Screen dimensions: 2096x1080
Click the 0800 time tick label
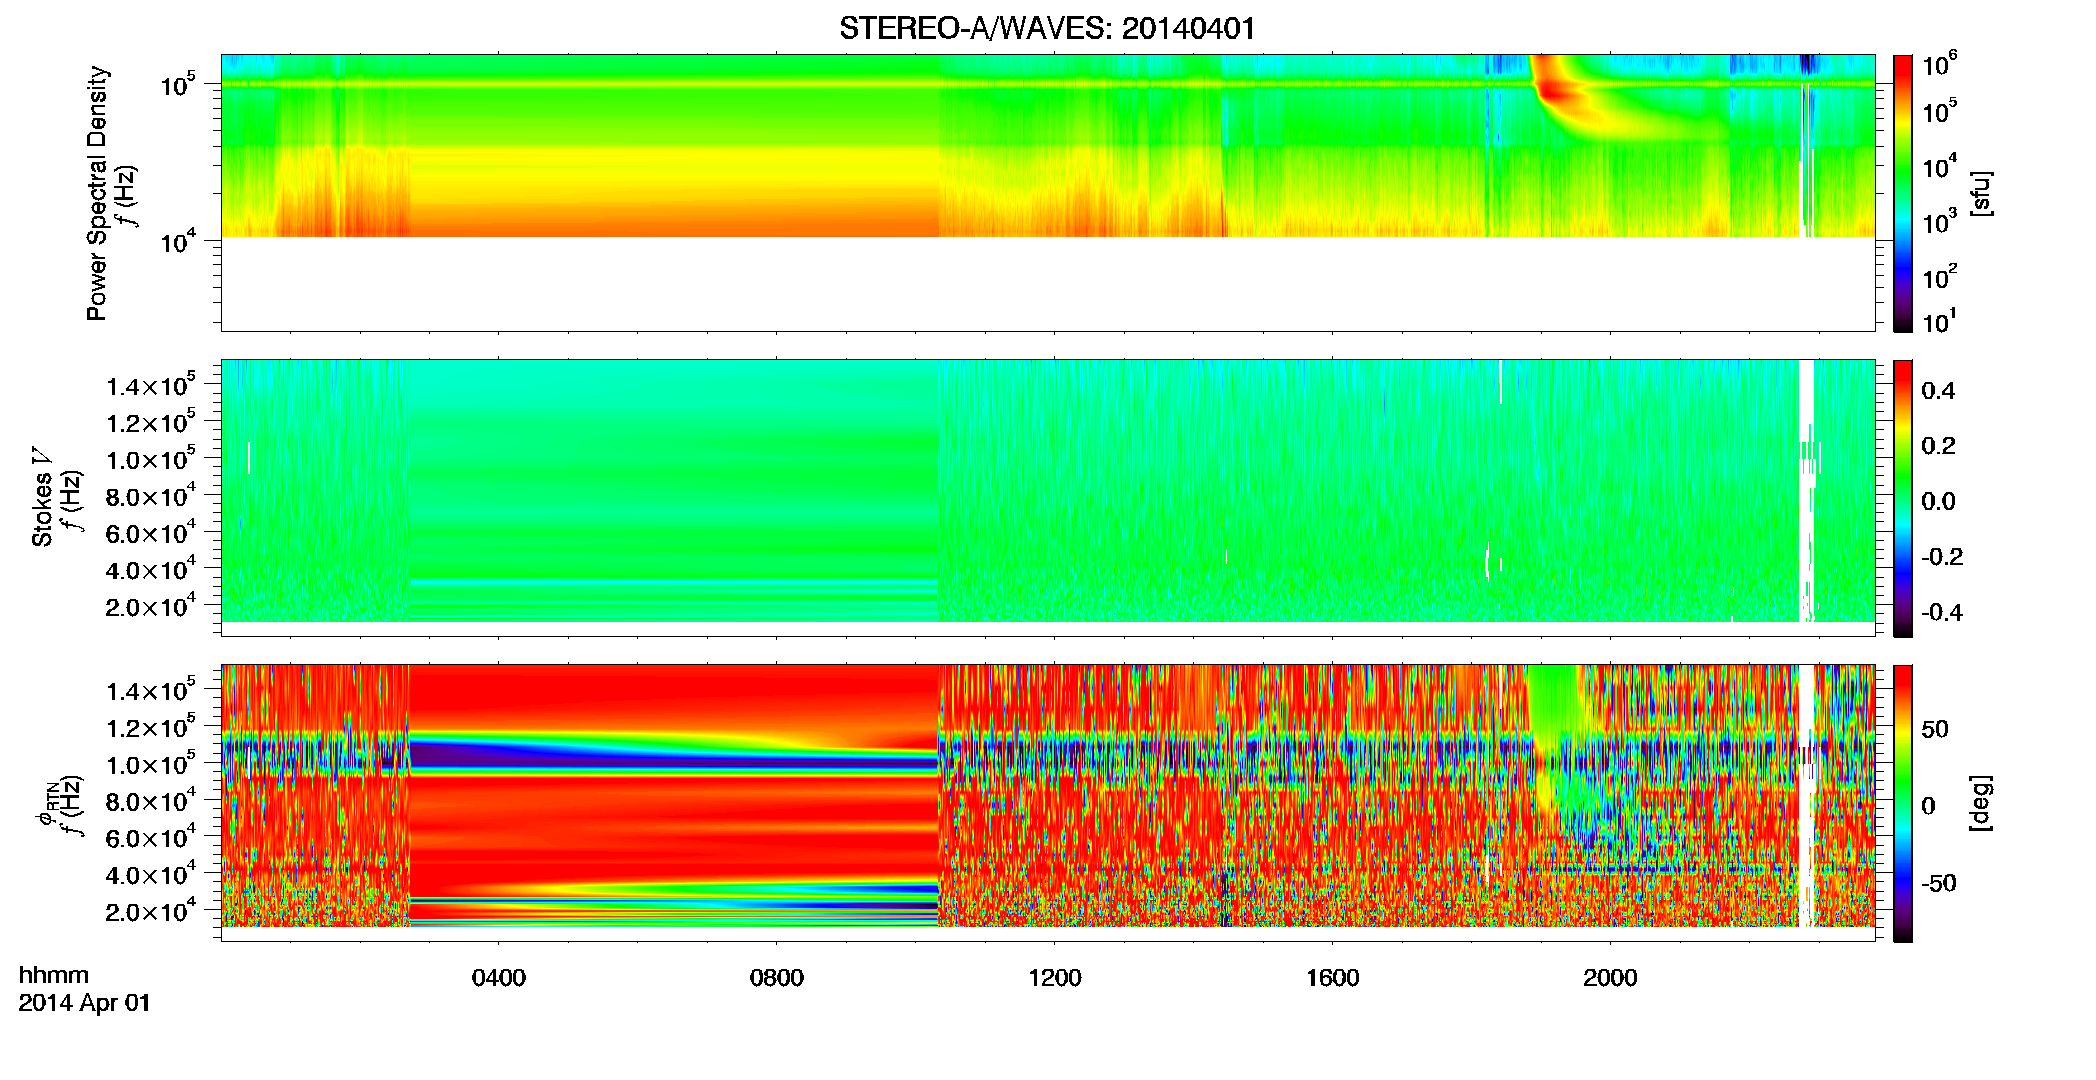776,978
